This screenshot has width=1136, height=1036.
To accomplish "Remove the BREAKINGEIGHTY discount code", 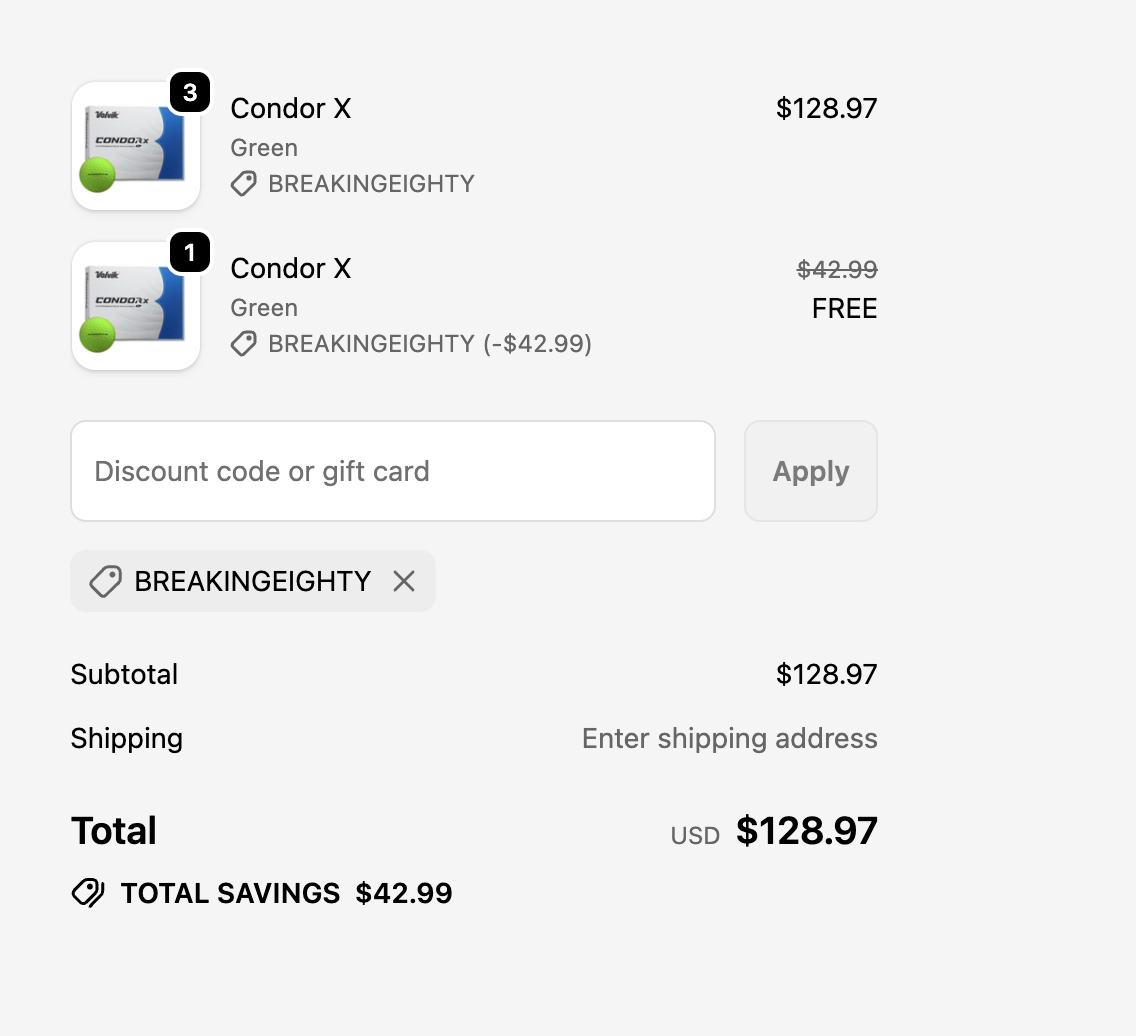I will tap(404, 581).
